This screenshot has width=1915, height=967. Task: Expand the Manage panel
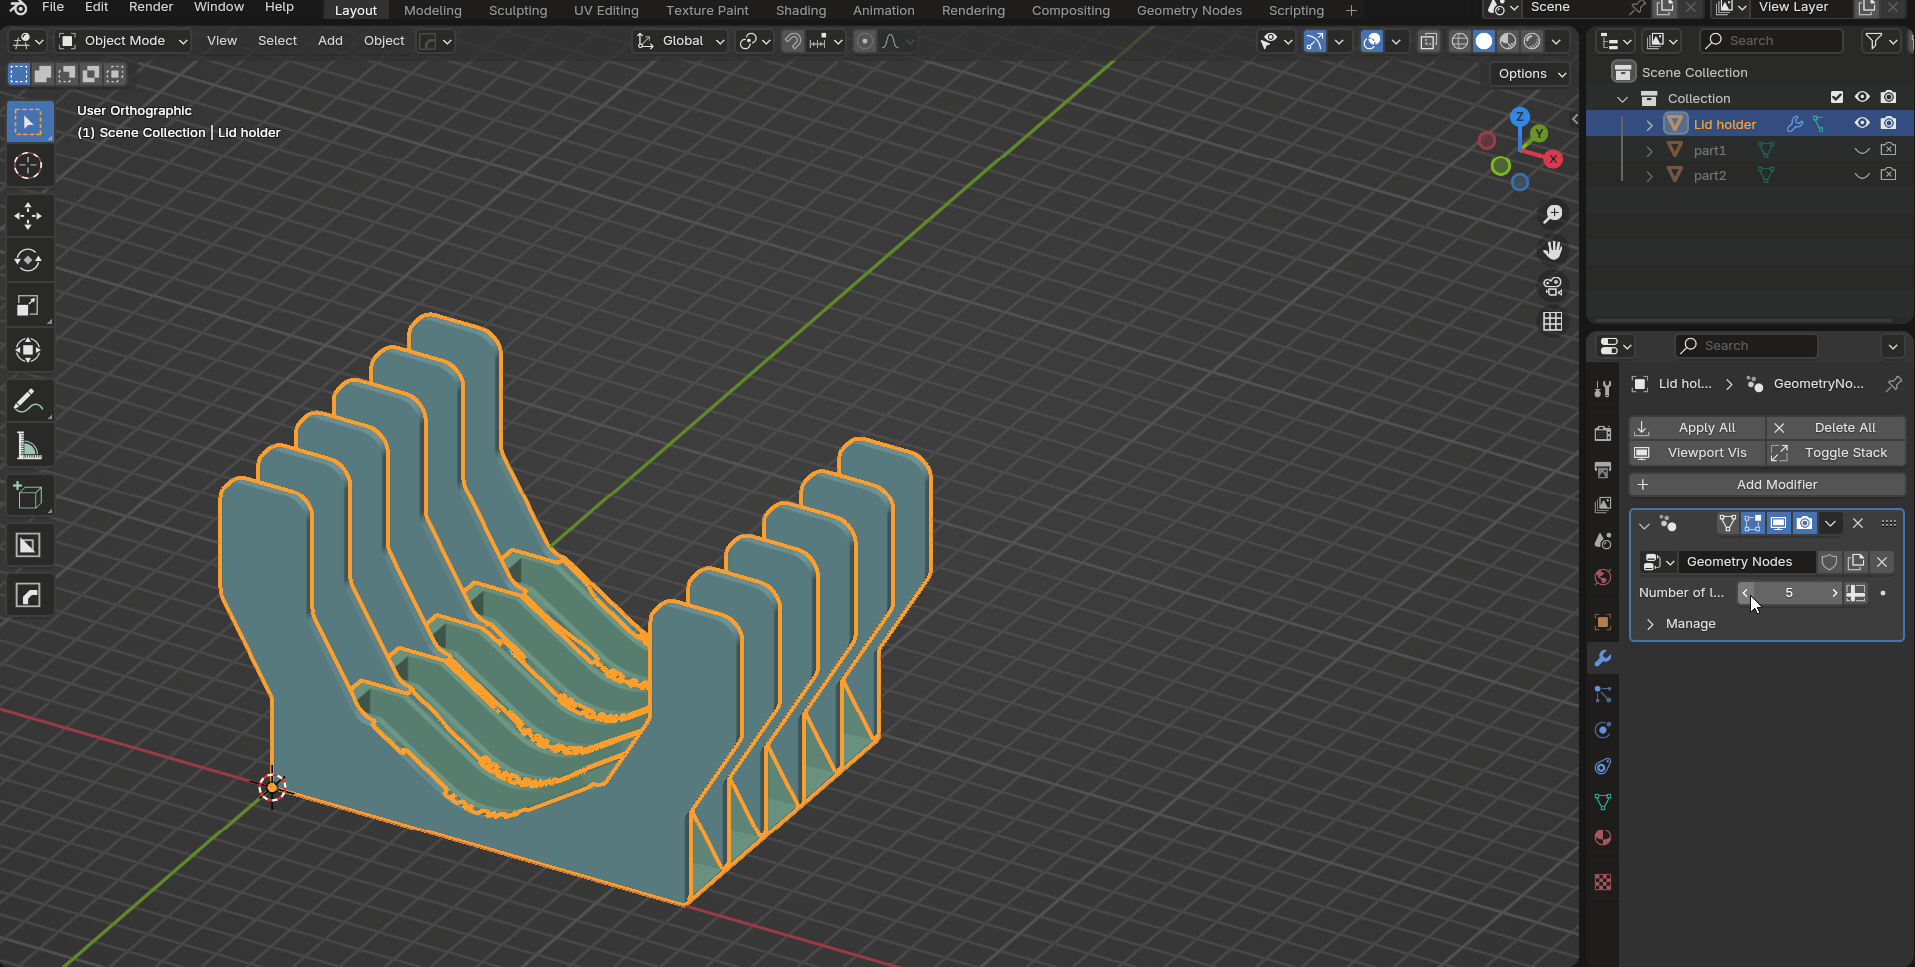1690,624
